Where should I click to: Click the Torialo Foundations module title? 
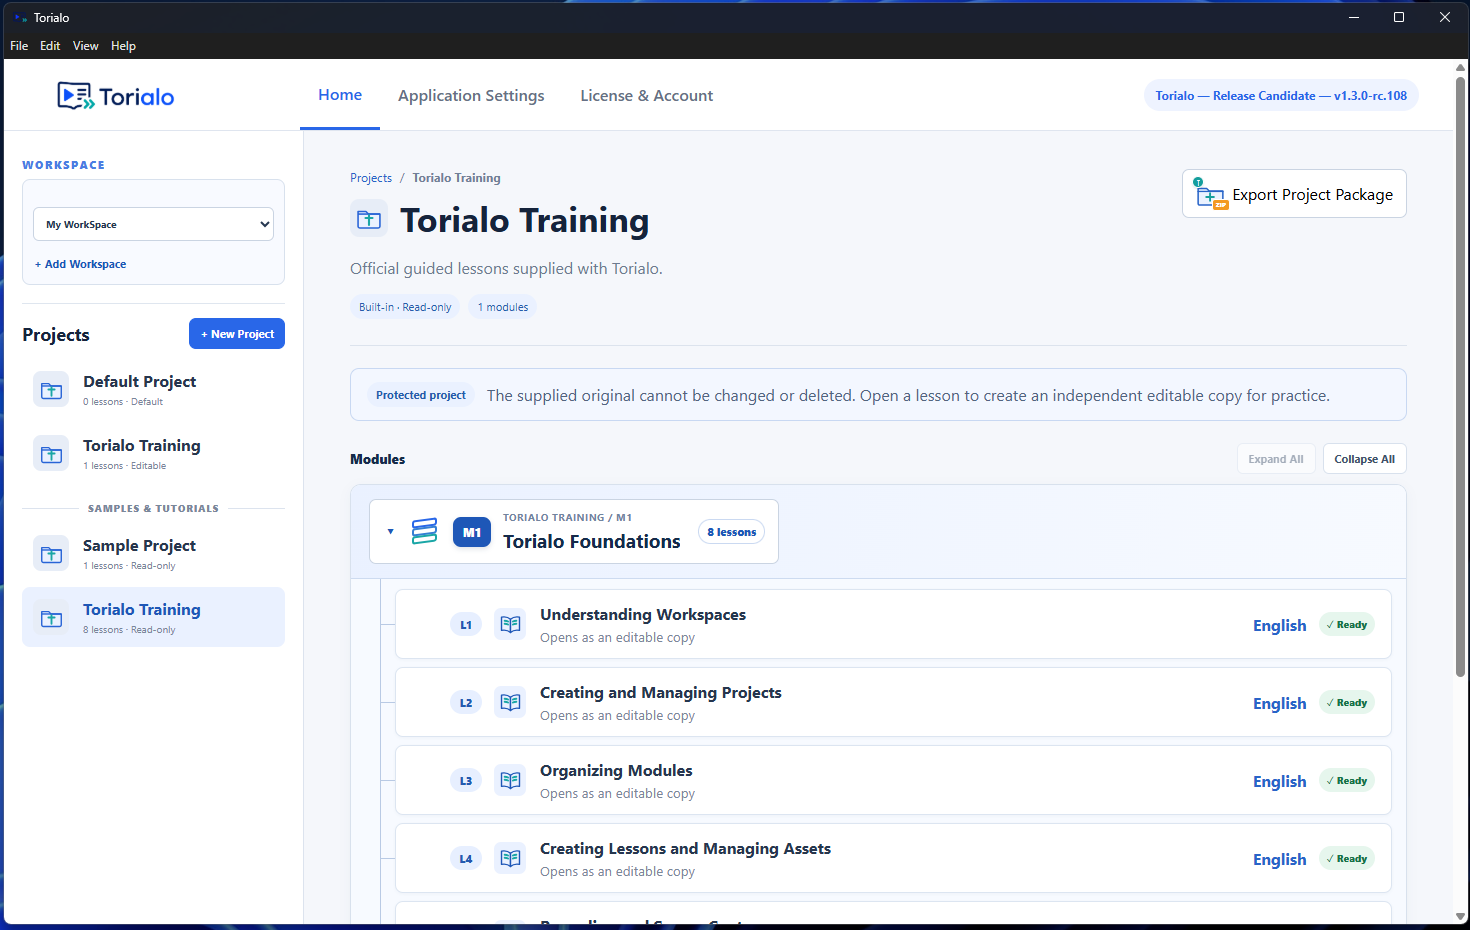592,541
